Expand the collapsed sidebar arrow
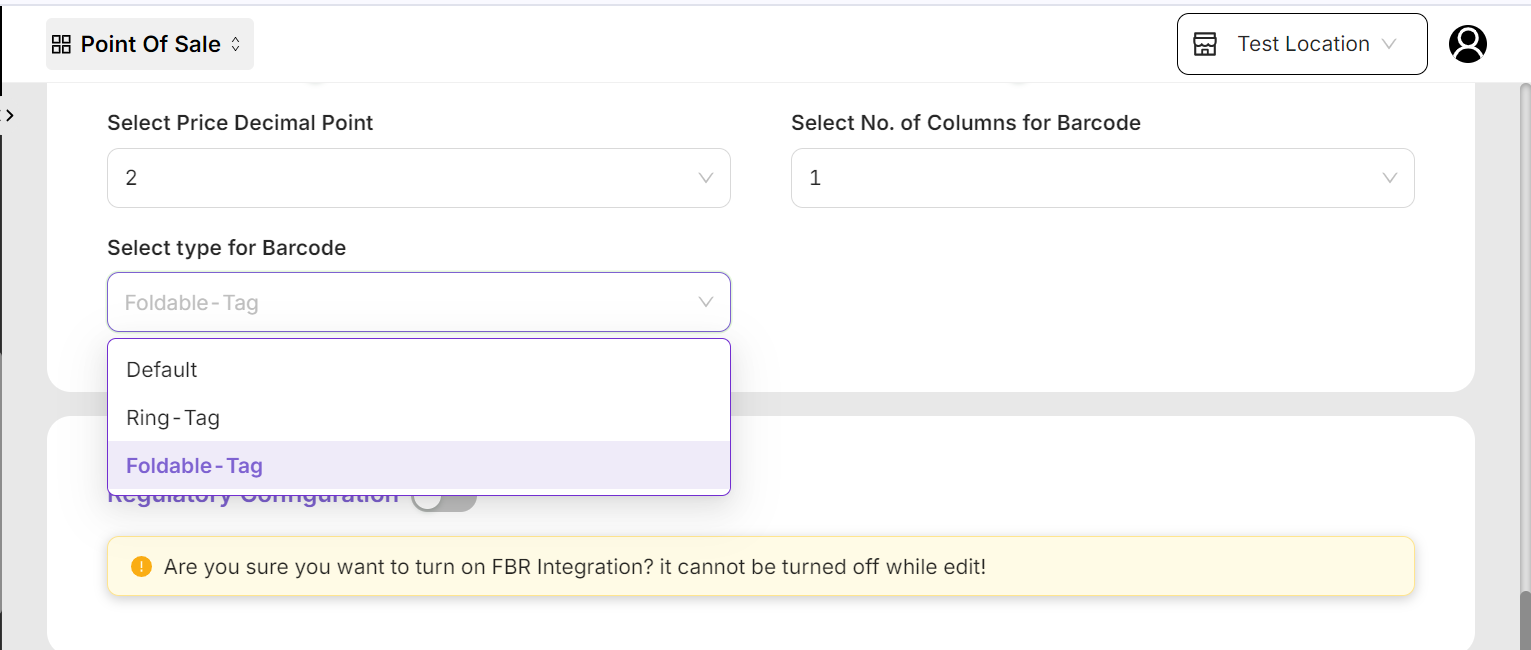The width and height of the screenshot is (1531, 650). (x=10, y=115)
